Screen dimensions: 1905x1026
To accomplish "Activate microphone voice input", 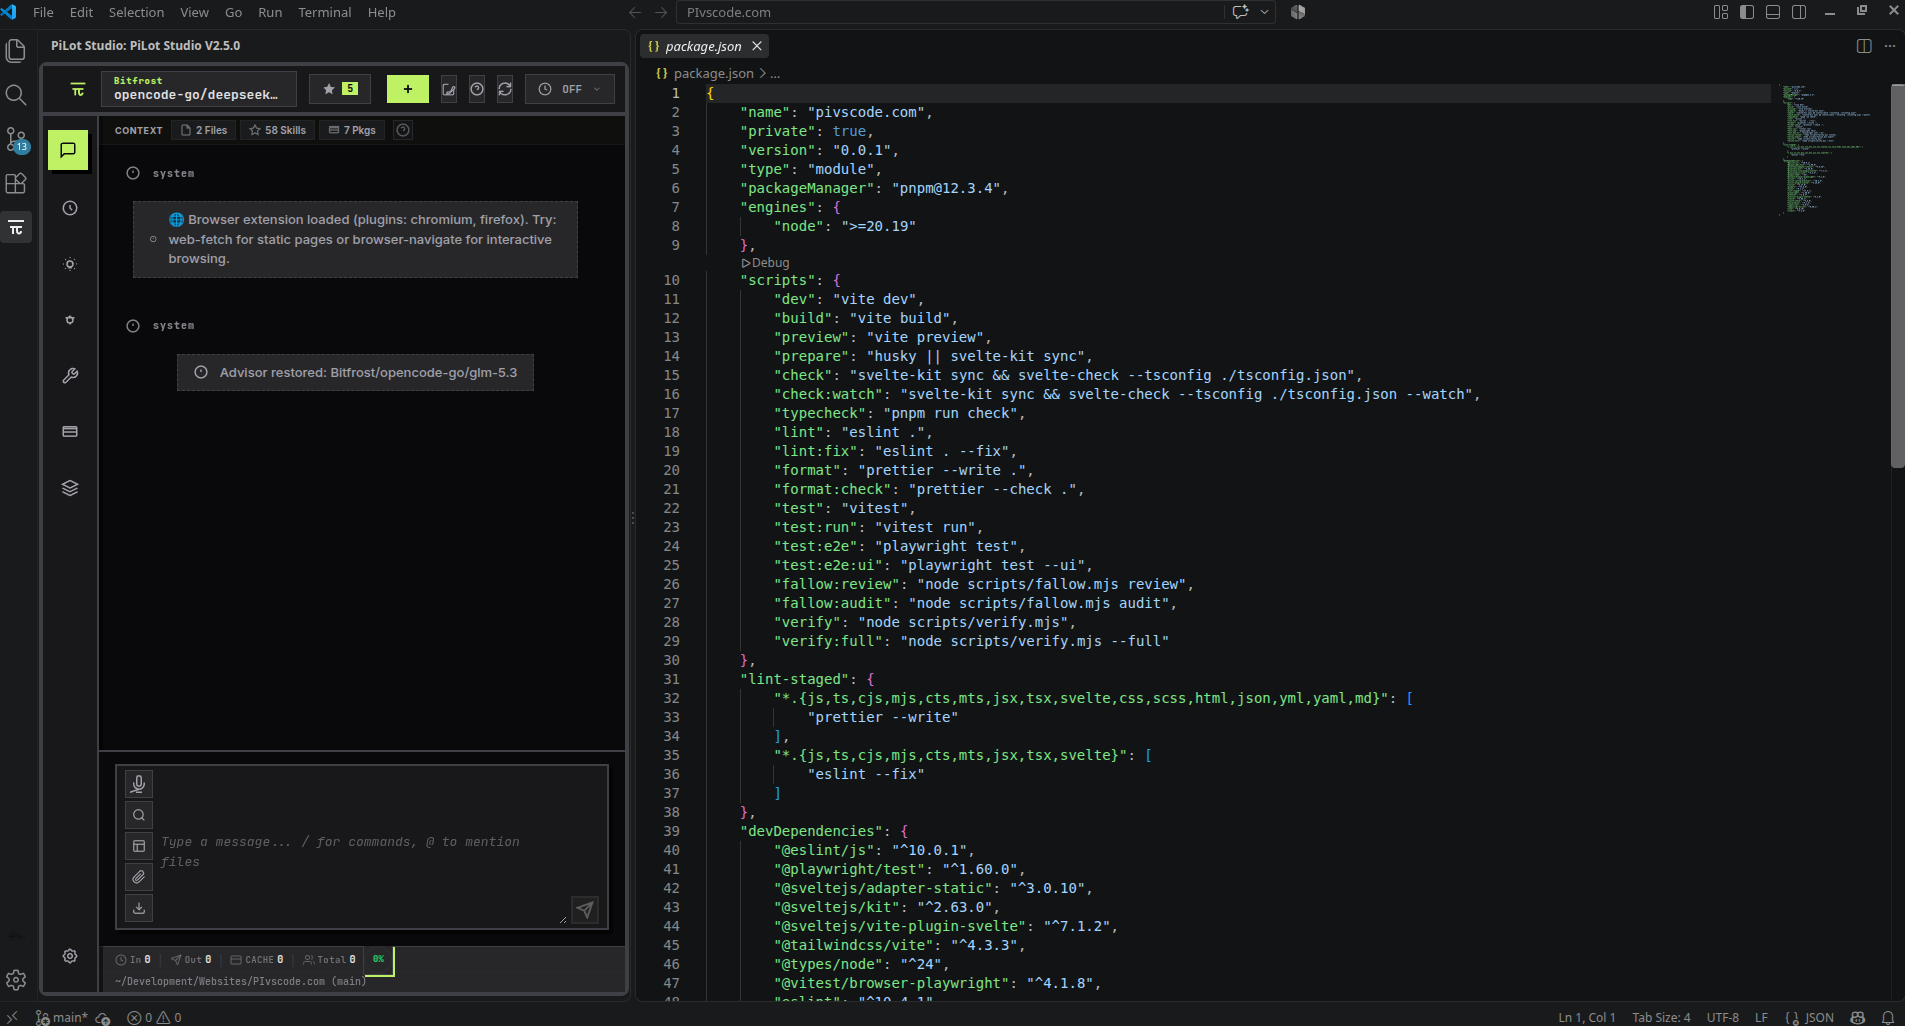I will pyautogui.click(x=139, y=784).
